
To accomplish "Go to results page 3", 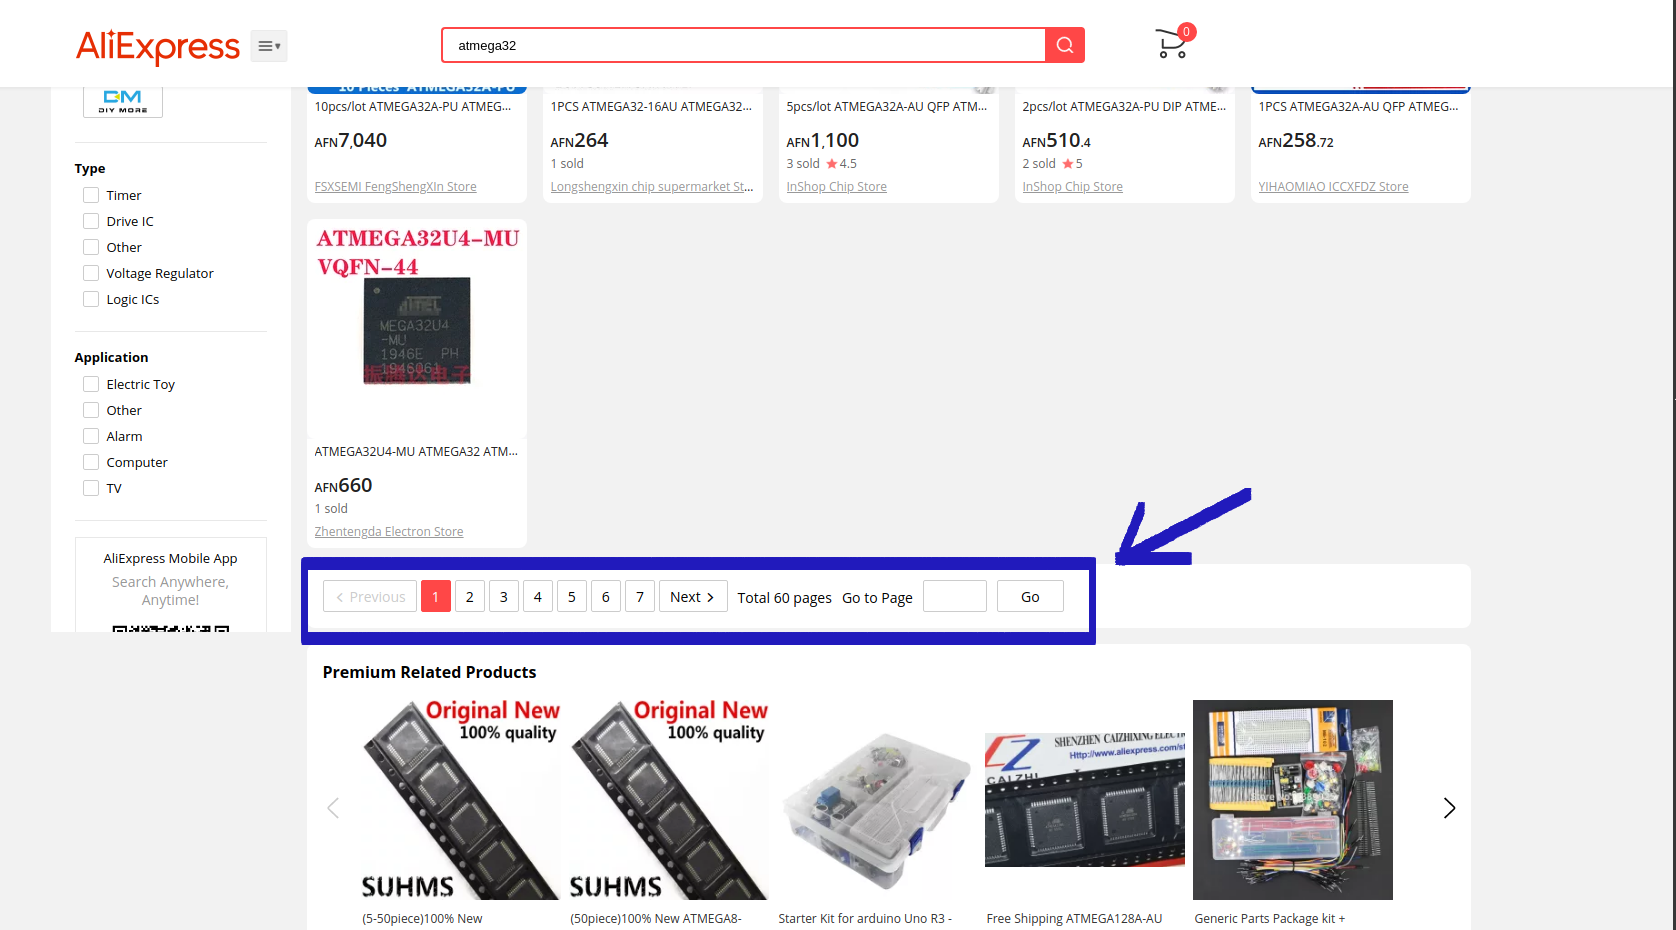I will [x=504, y=597].
